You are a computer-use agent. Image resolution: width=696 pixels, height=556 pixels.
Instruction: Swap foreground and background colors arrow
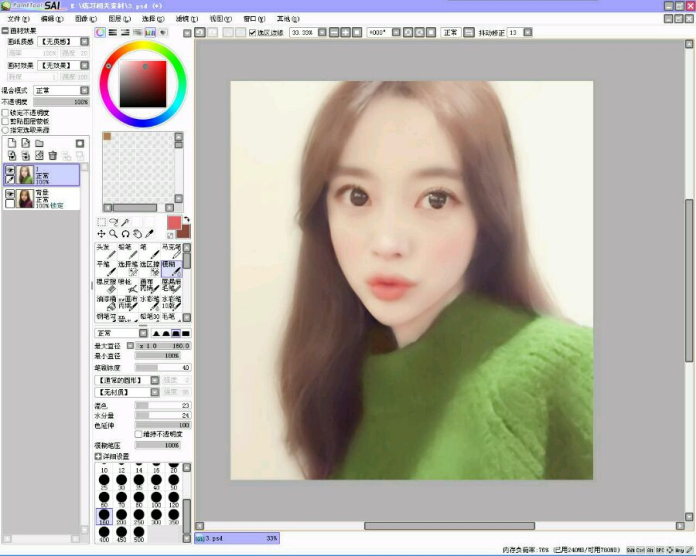click(x=187, y=219)
